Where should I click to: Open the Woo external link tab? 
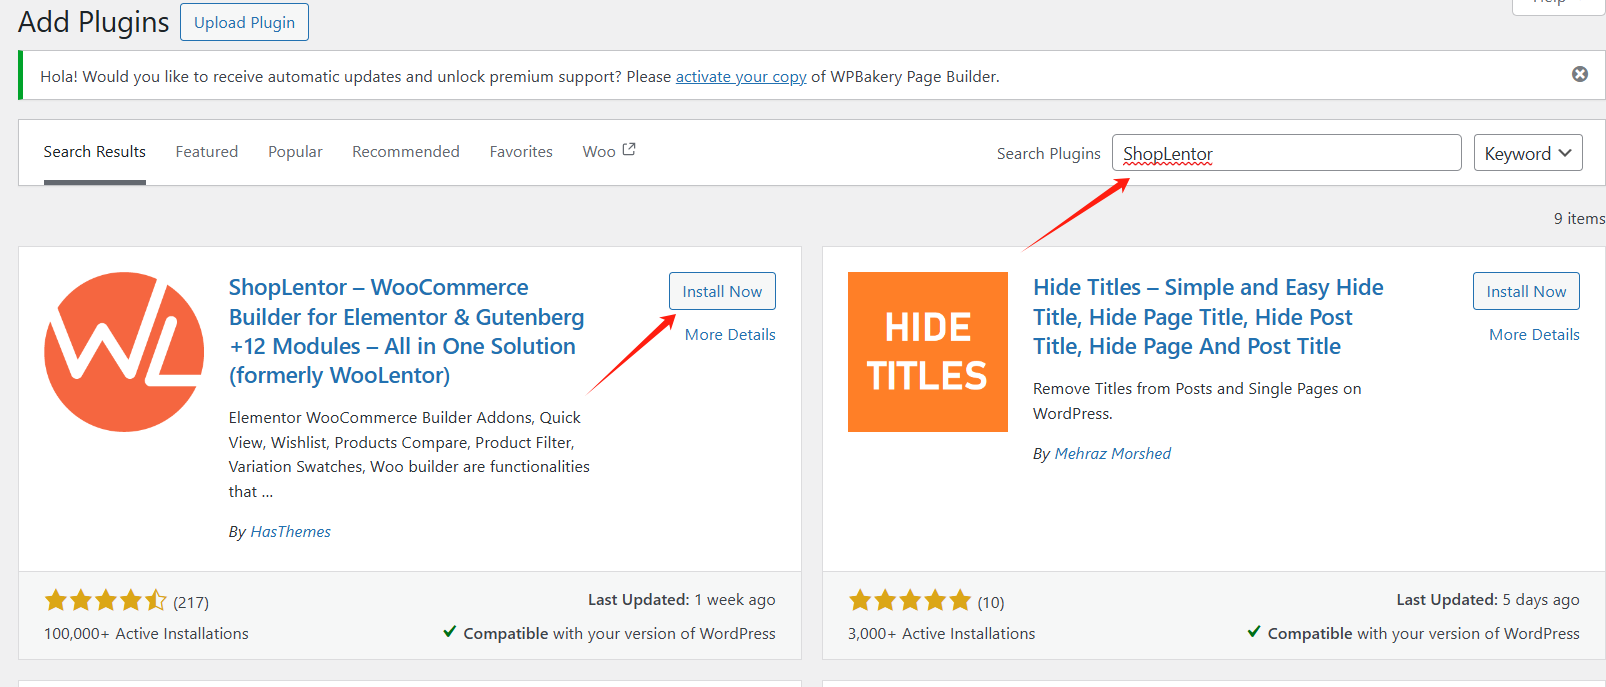point(608,152)
